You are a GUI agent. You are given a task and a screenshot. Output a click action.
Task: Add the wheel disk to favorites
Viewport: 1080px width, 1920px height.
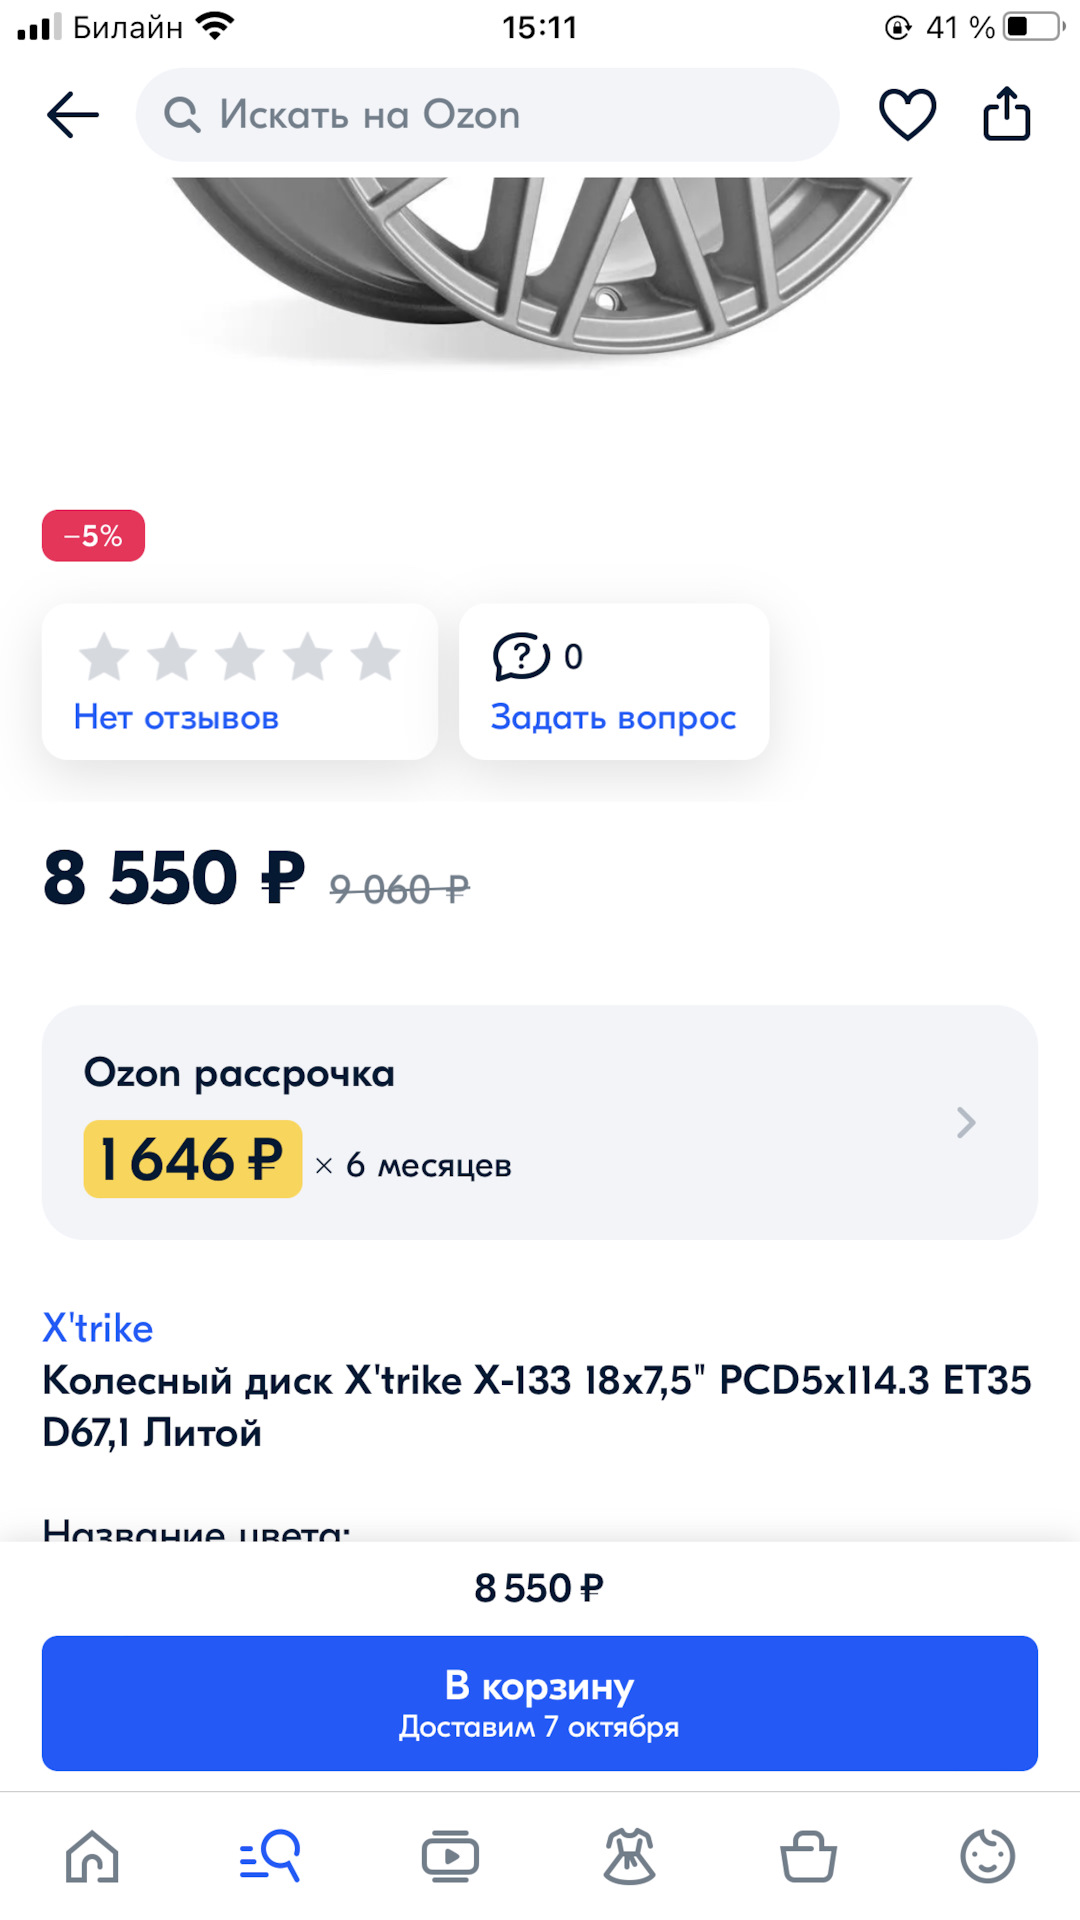[x=905, y=114]
